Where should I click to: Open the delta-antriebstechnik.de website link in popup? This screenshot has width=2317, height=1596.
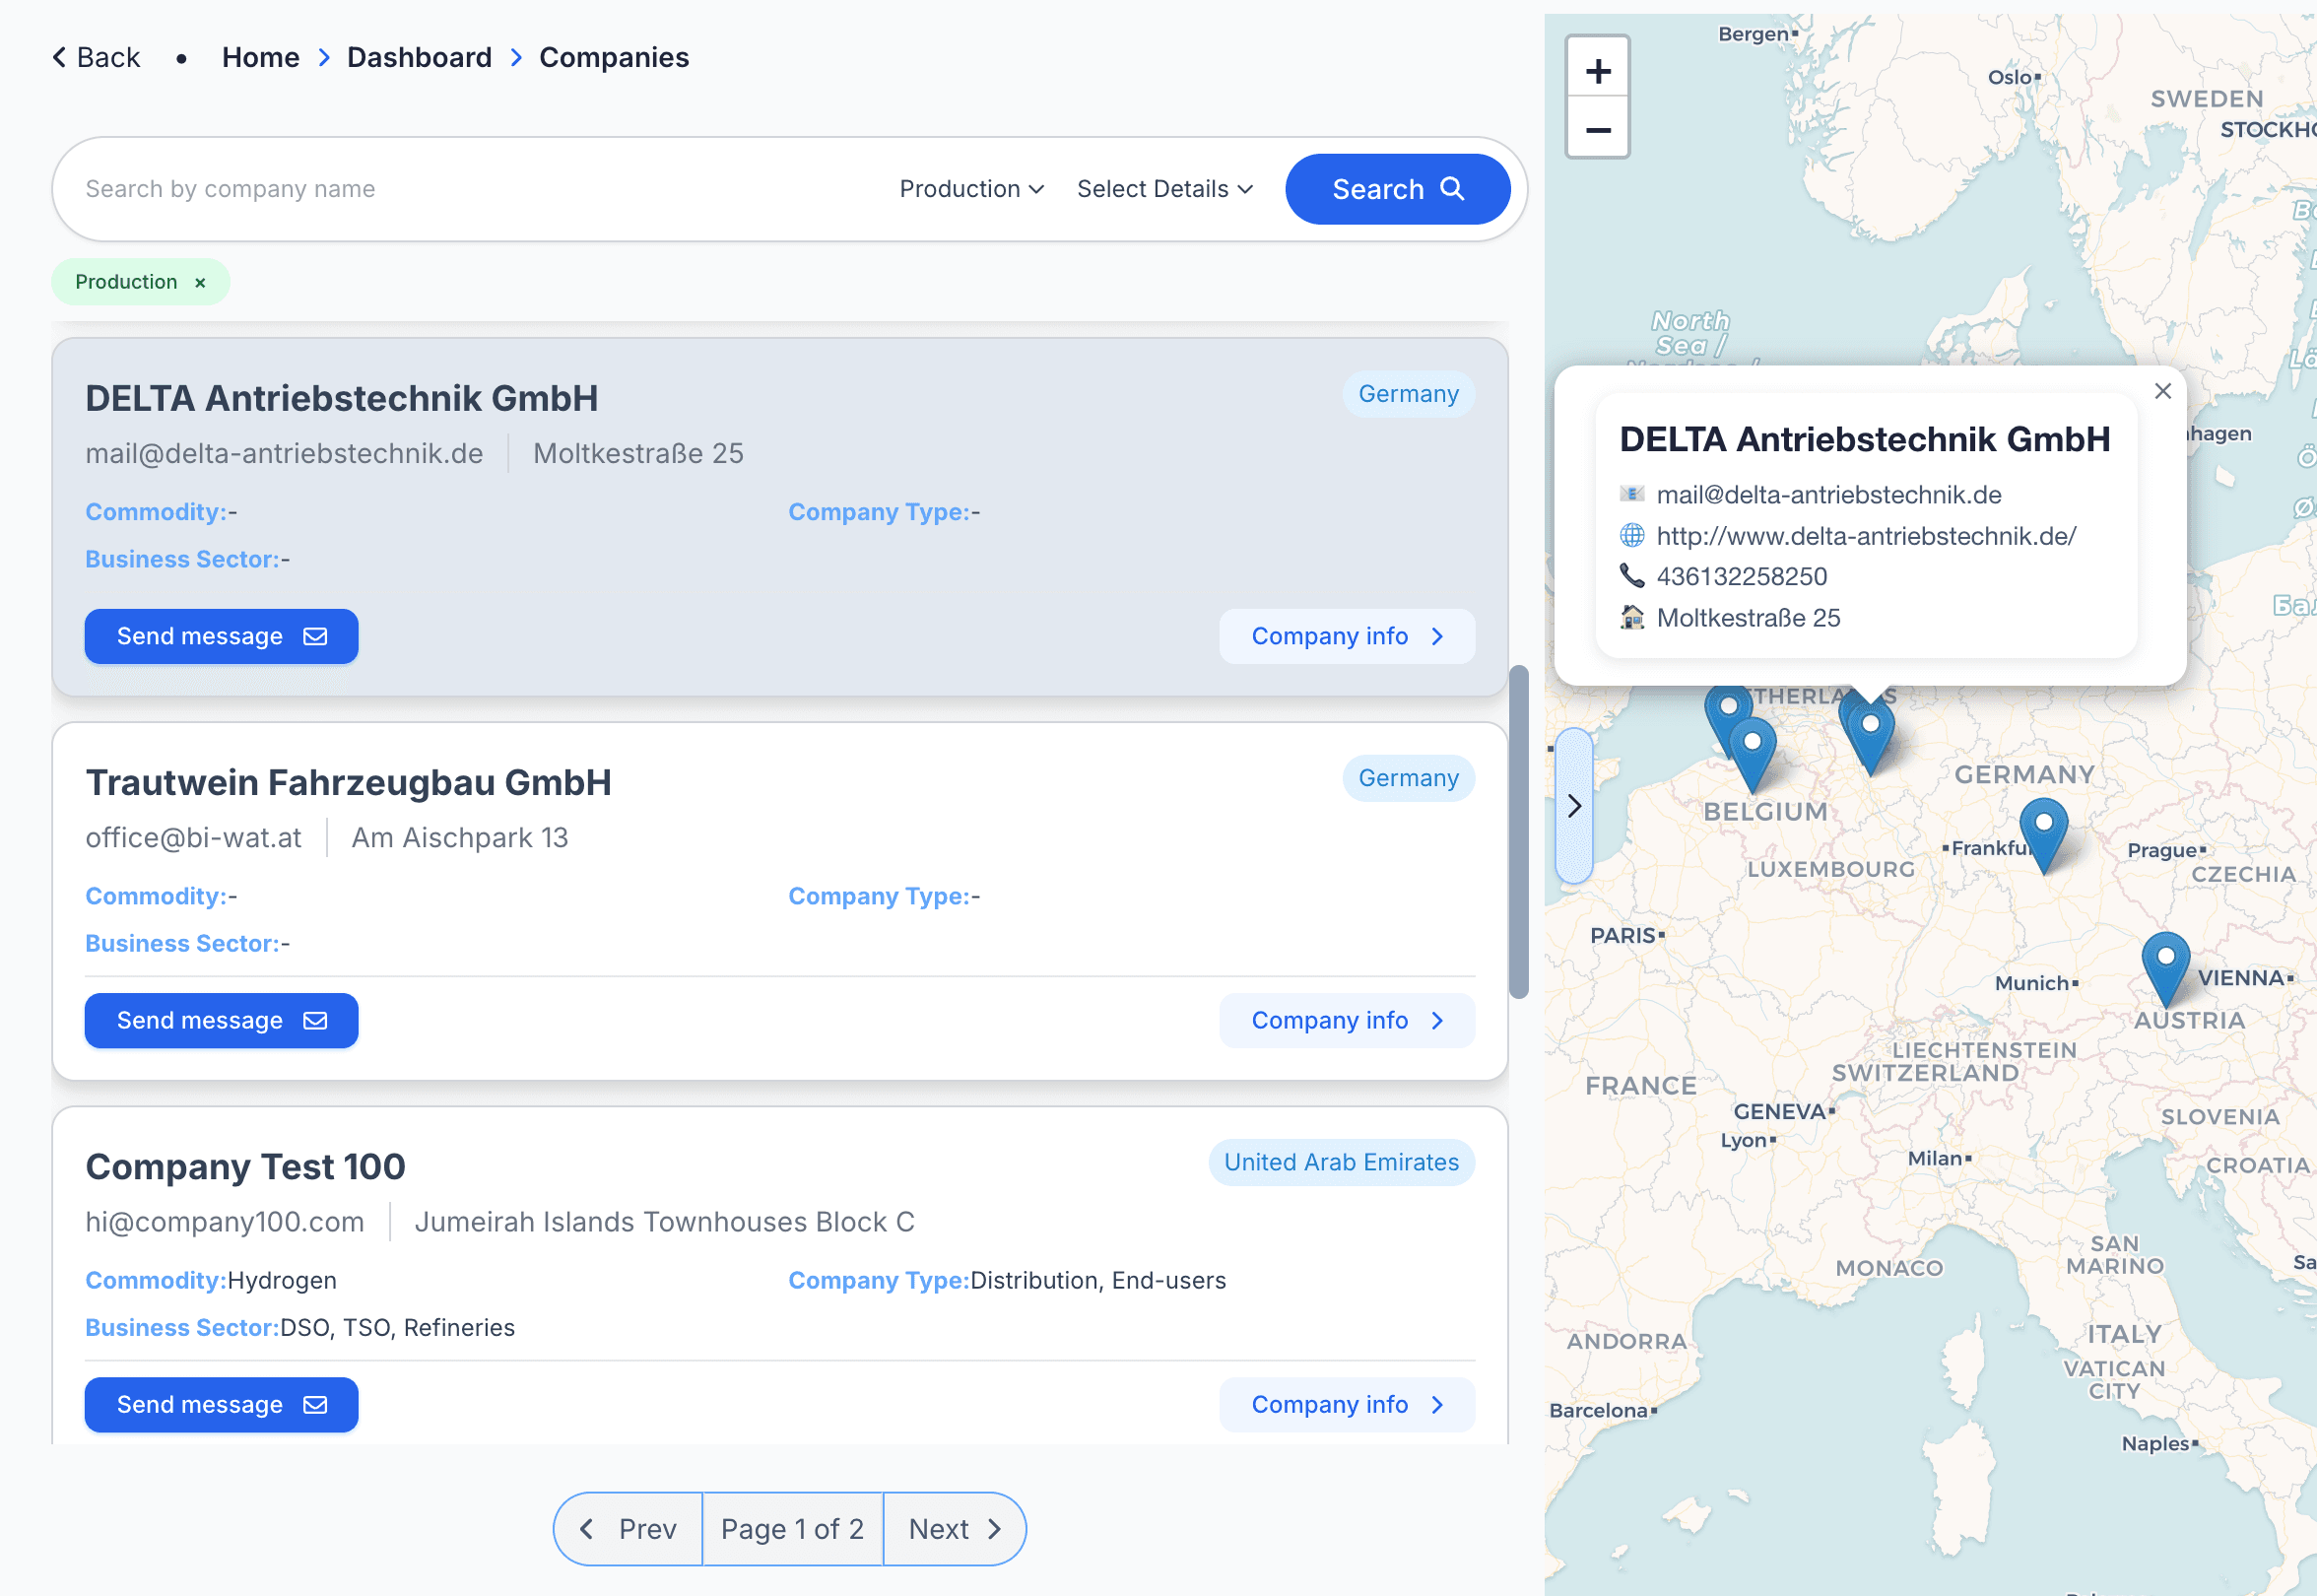1866,536
